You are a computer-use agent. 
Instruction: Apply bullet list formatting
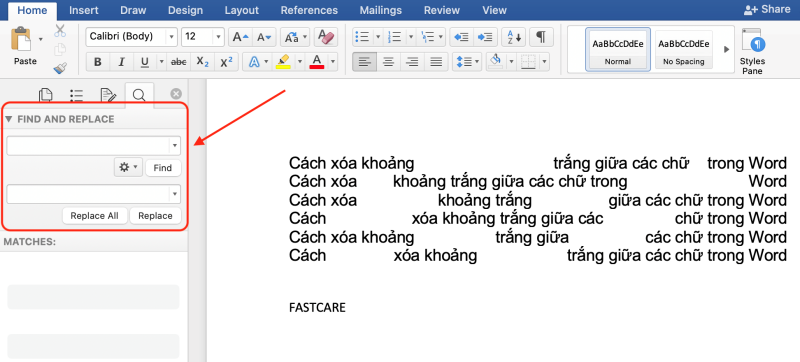click(x=362, y=37)
